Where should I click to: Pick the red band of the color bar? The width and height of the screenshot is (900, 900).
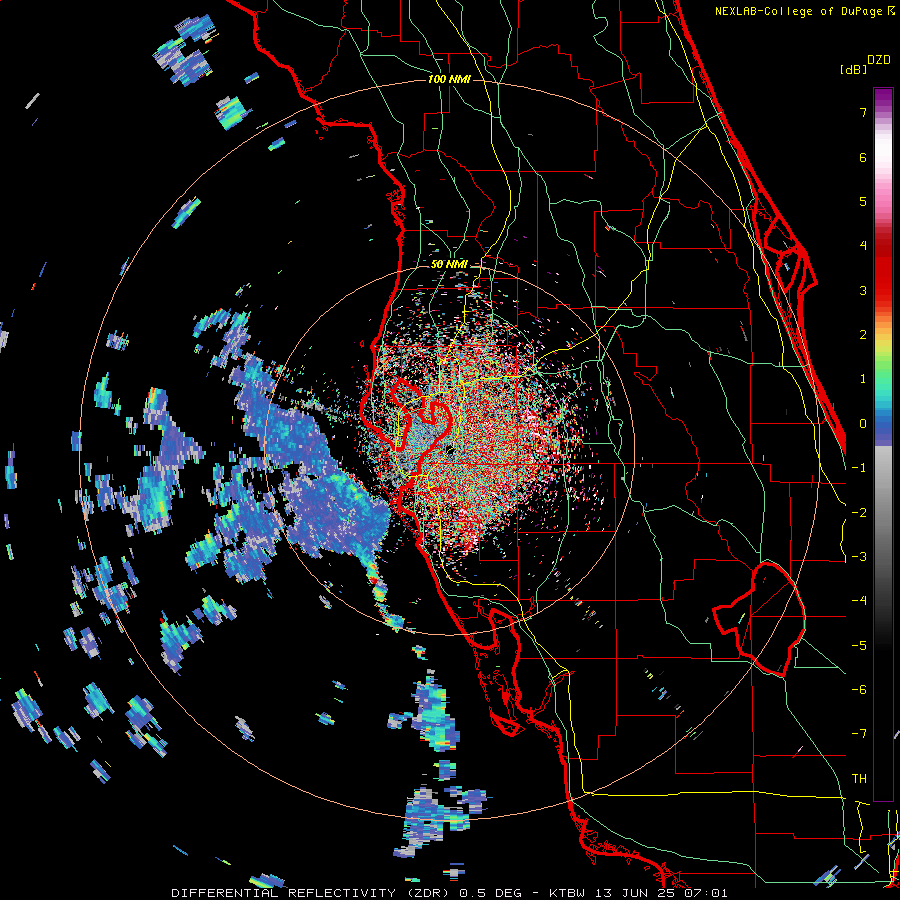tap(883, 270)
